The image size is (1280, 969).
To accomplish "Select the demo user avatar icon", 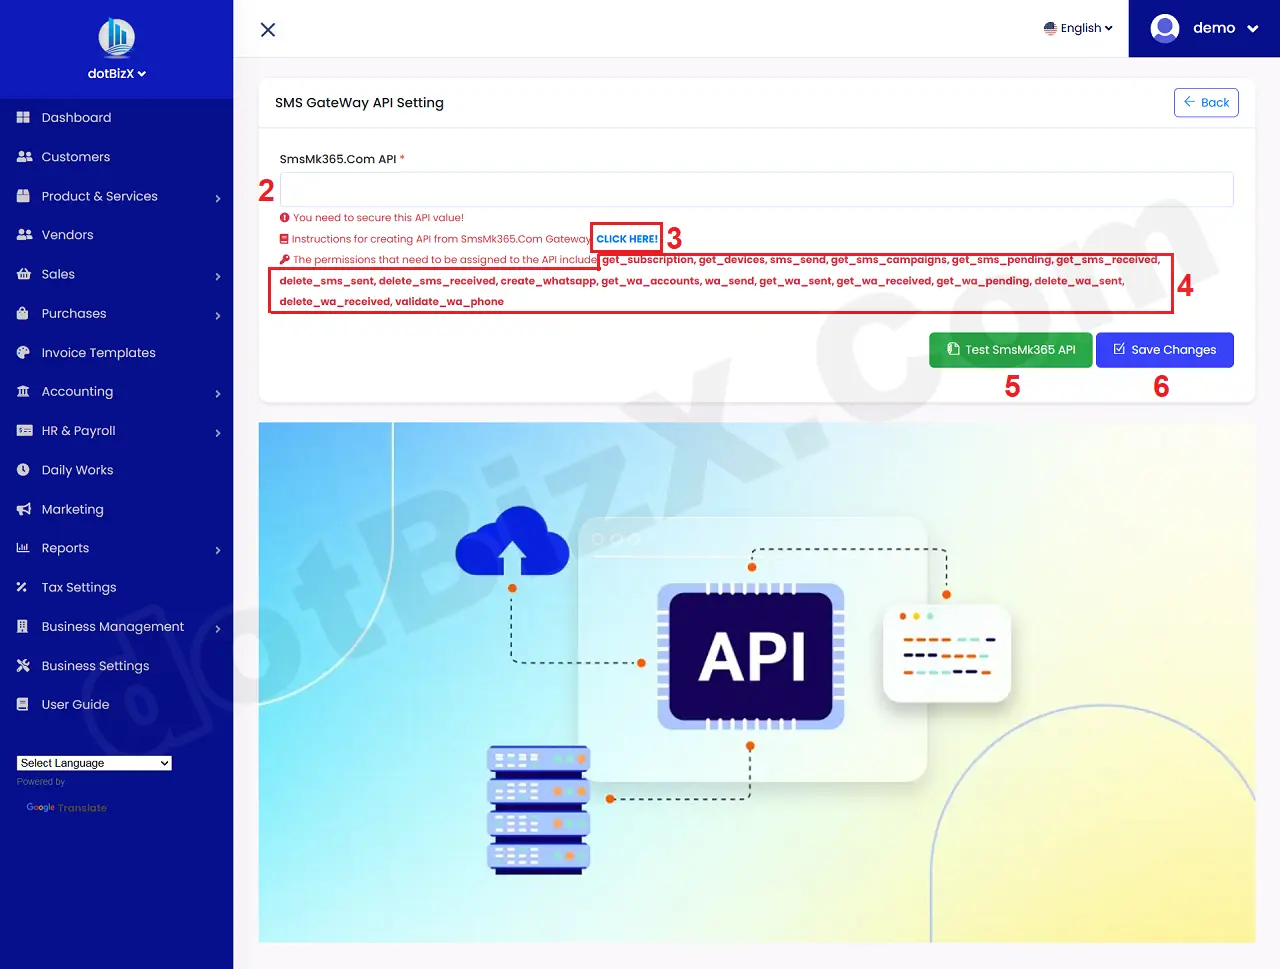I will pyautogui.click(x=1164, y=28).
